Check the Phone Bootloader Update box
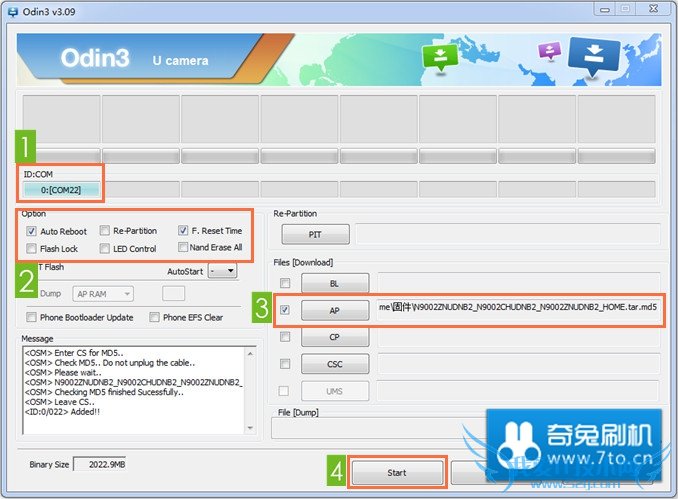This screenshot has height=499, width=678. coord(31,317)
